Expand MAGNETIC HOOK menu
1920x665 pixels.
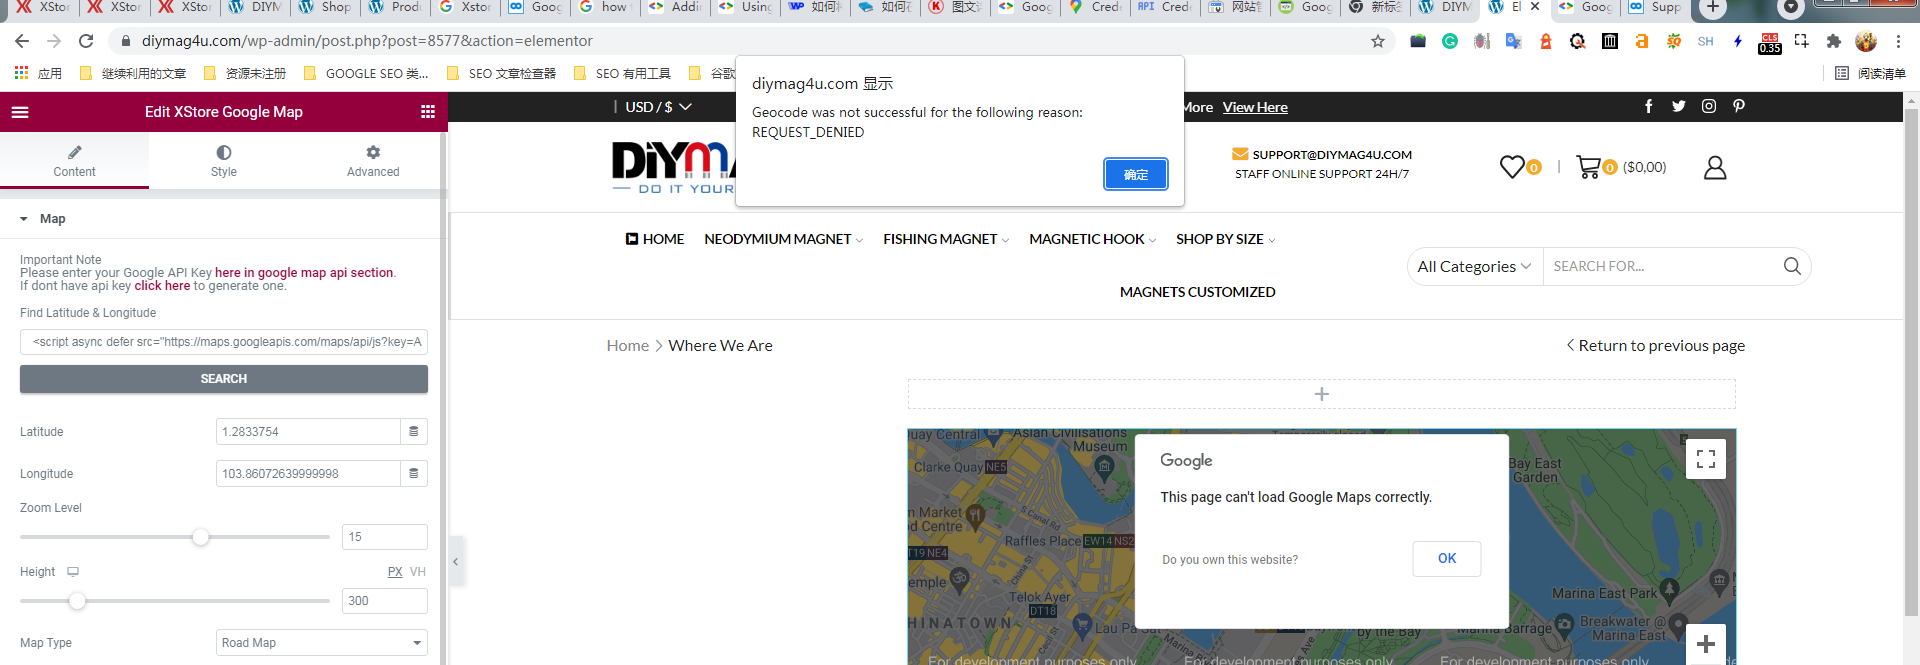coord(1092,239)
